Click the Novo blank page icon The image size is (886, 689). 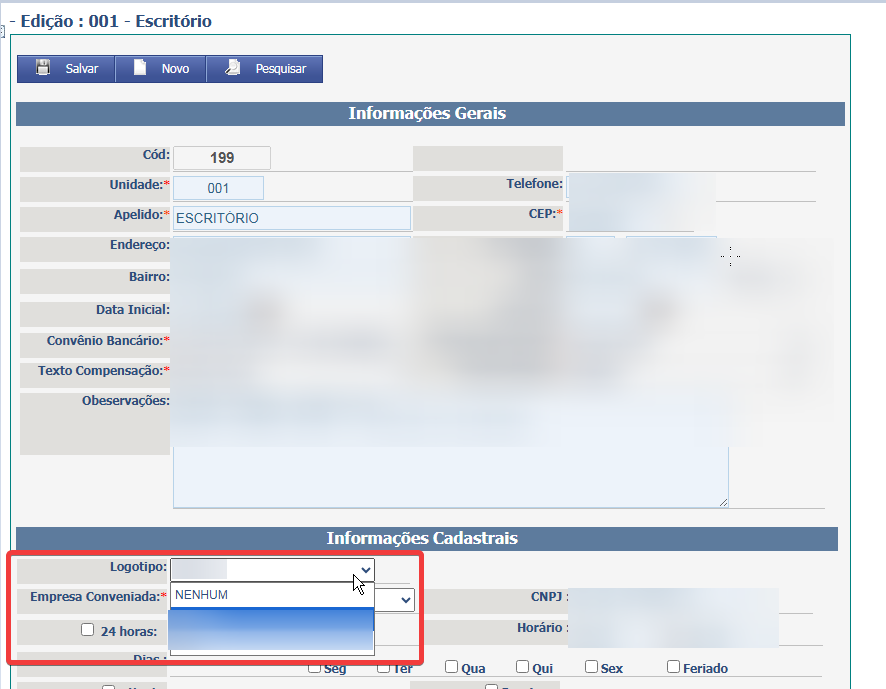click(140, 68)
